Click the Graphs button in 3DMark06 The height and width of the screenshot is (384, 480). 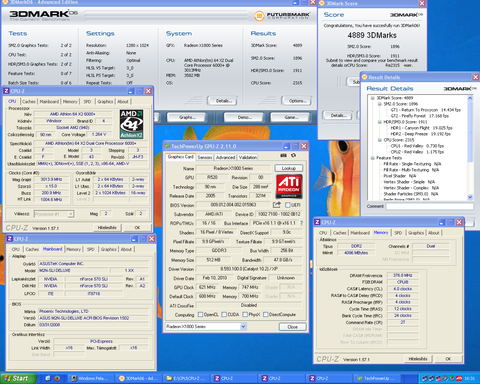pos(187,117)
